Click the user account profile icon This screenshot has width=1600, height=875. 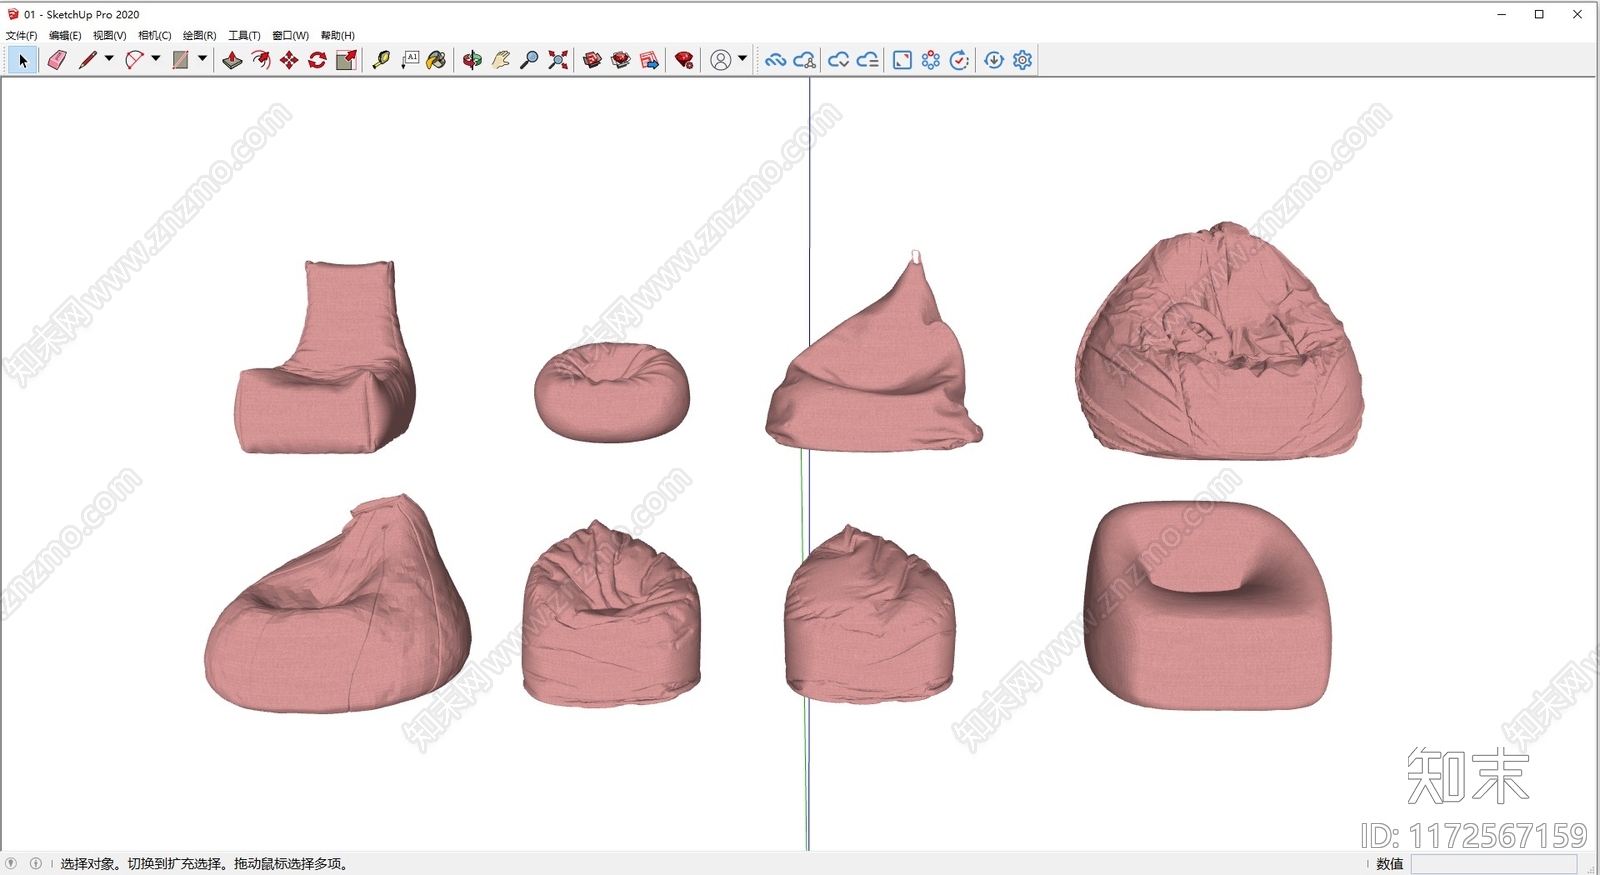pyautogui.click(x=720, y=60)
